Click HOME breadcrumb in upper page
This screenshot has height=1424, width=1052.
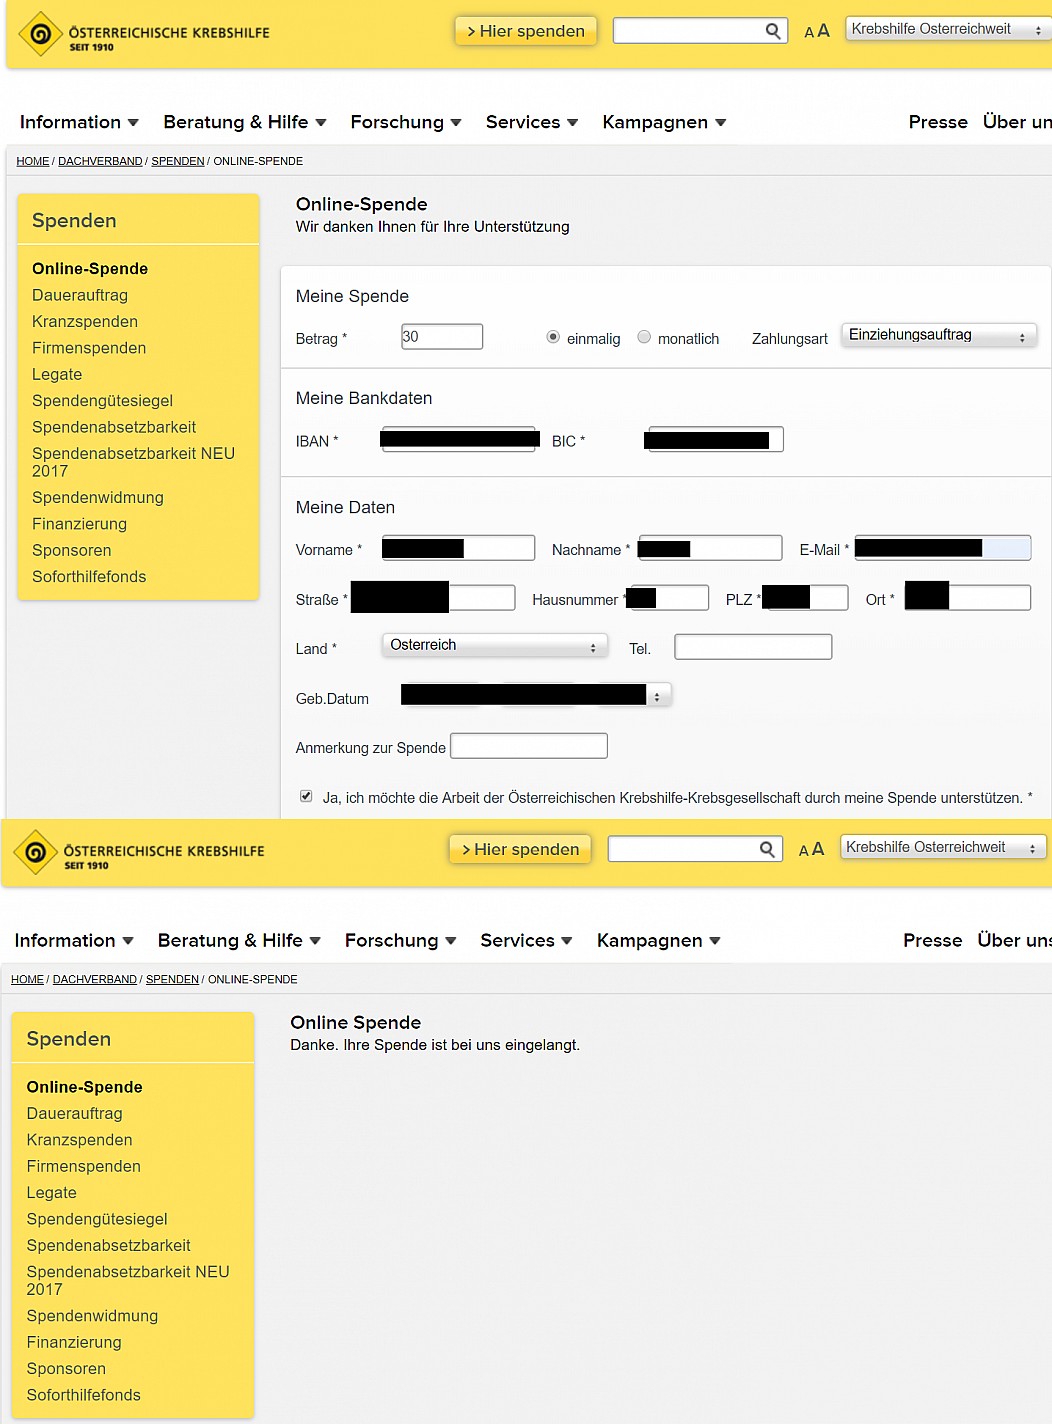click(x=33, y=161)
